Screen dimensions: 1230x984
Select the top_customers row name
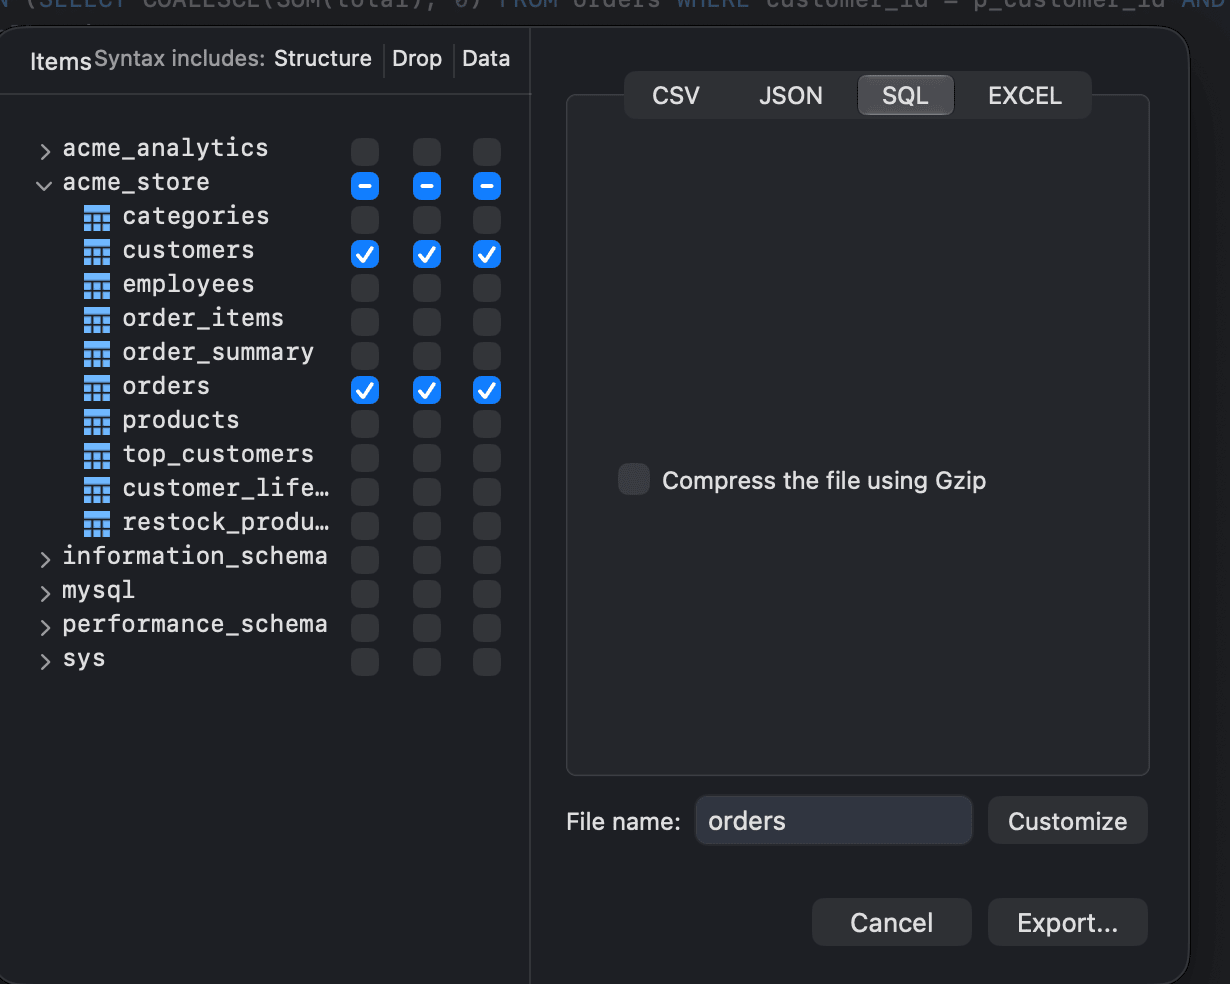click(218, 454)
